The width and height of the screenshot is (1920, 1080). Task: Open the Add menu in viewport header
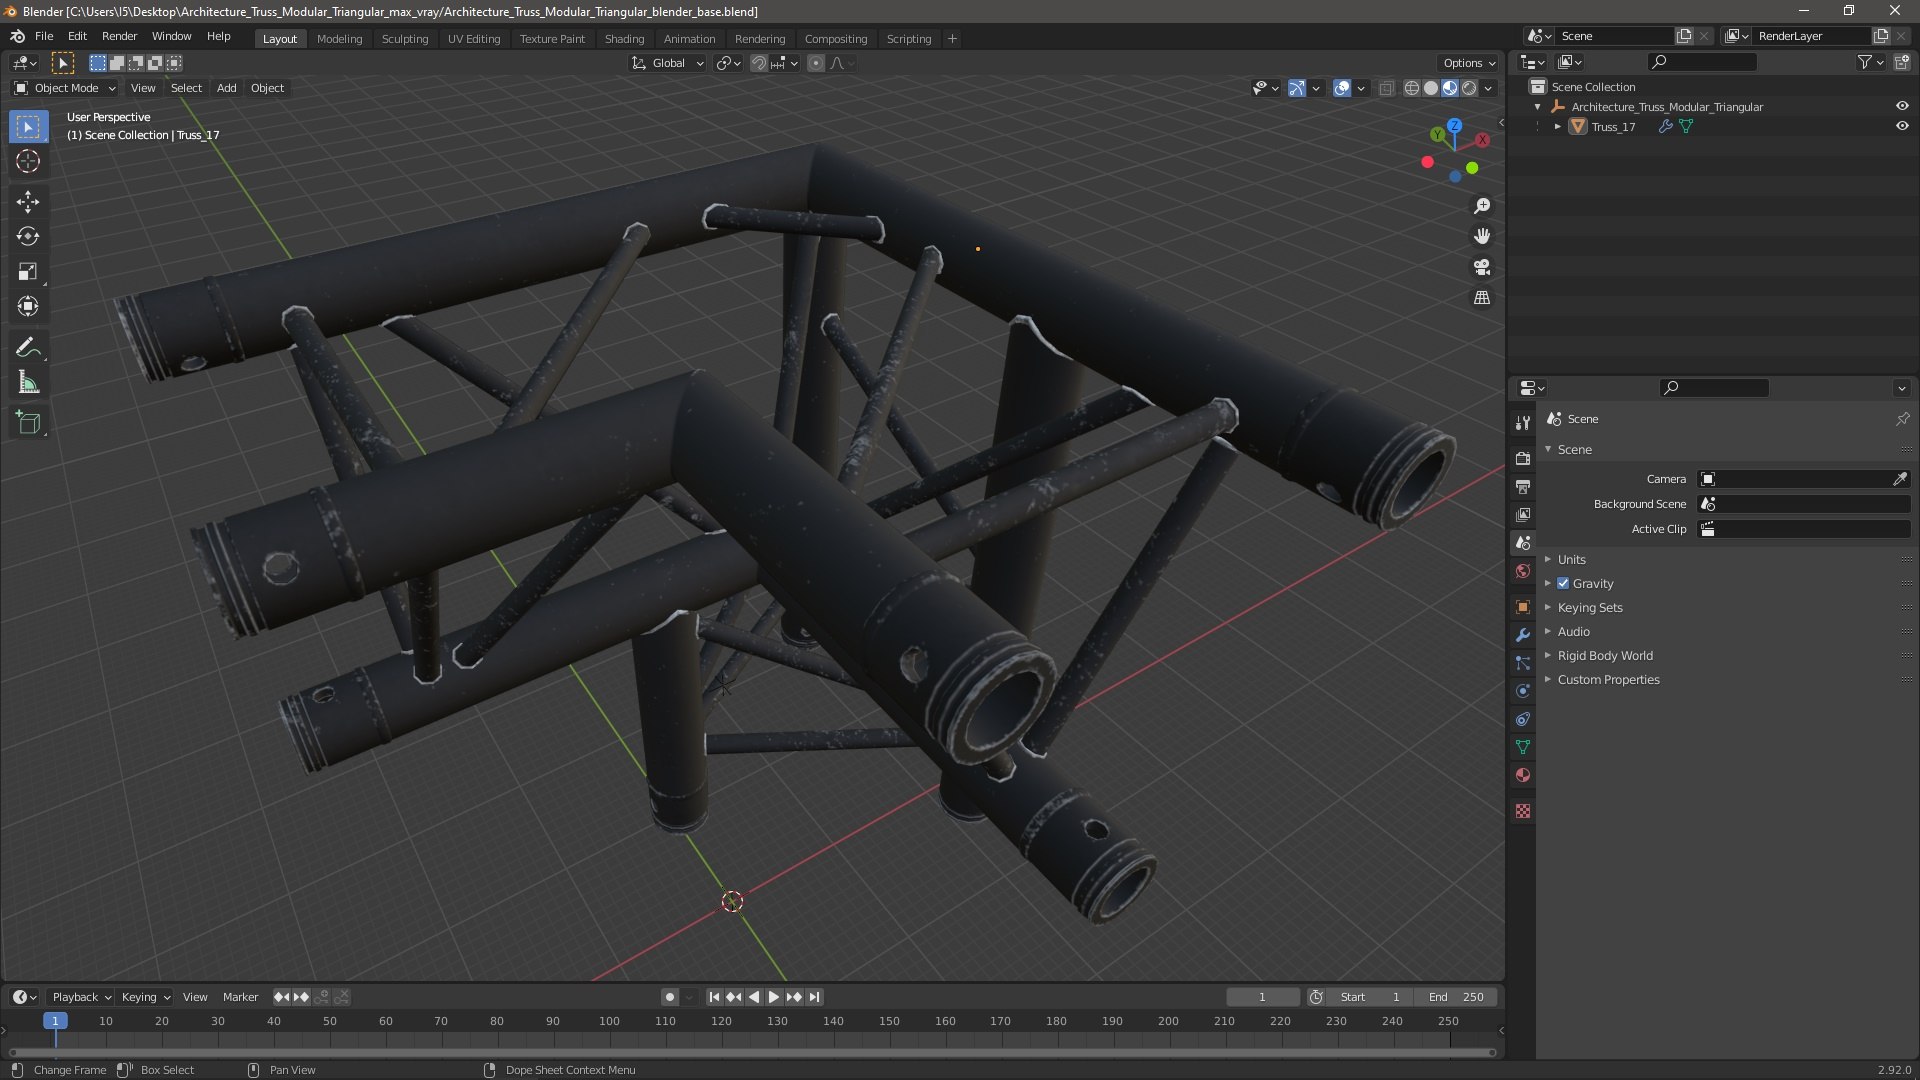point(227,88)
